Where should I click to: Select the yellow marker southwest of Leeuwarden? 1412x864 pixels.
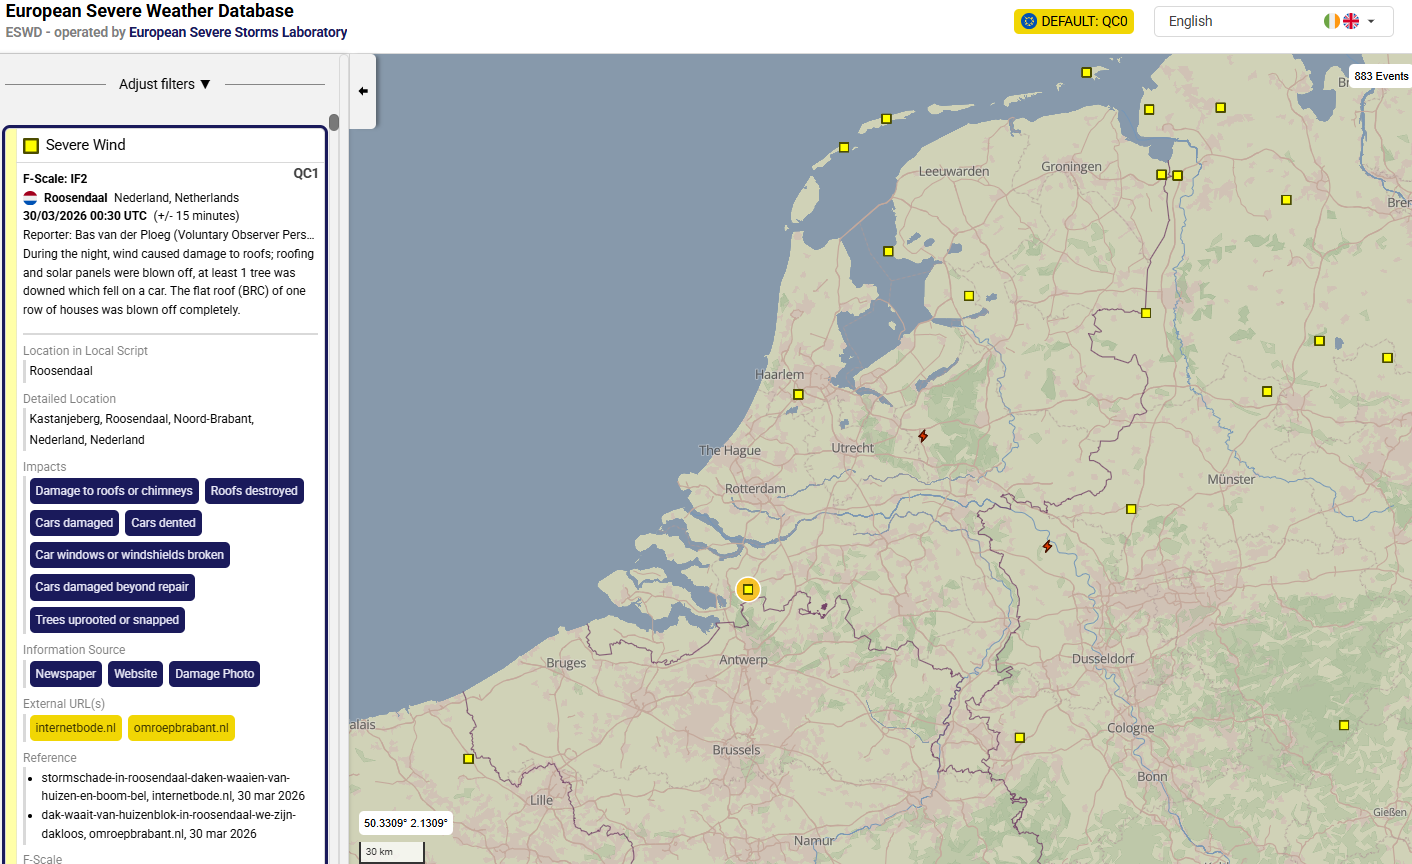point(888,251)
